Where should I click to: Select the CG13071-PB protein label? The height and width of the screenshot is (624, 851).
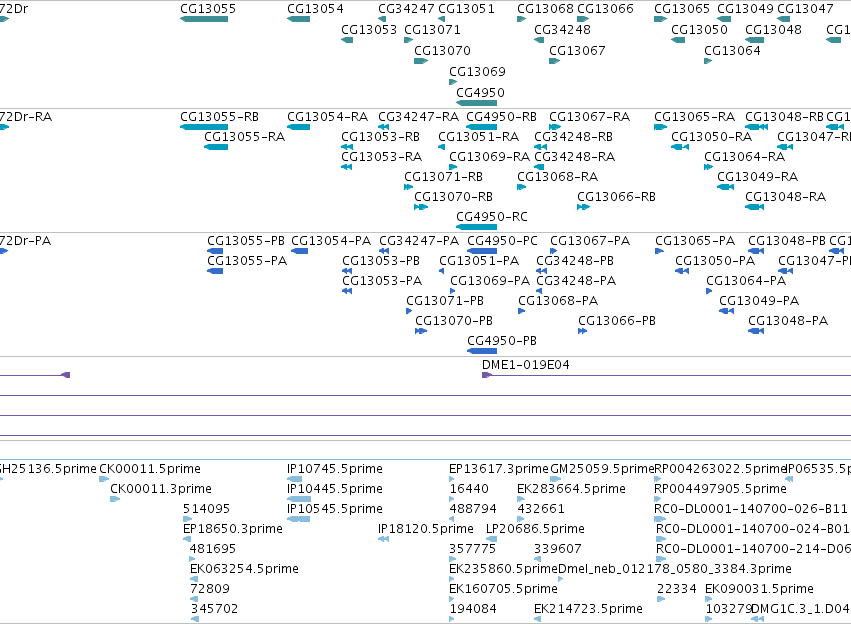(x=445, y=301)
